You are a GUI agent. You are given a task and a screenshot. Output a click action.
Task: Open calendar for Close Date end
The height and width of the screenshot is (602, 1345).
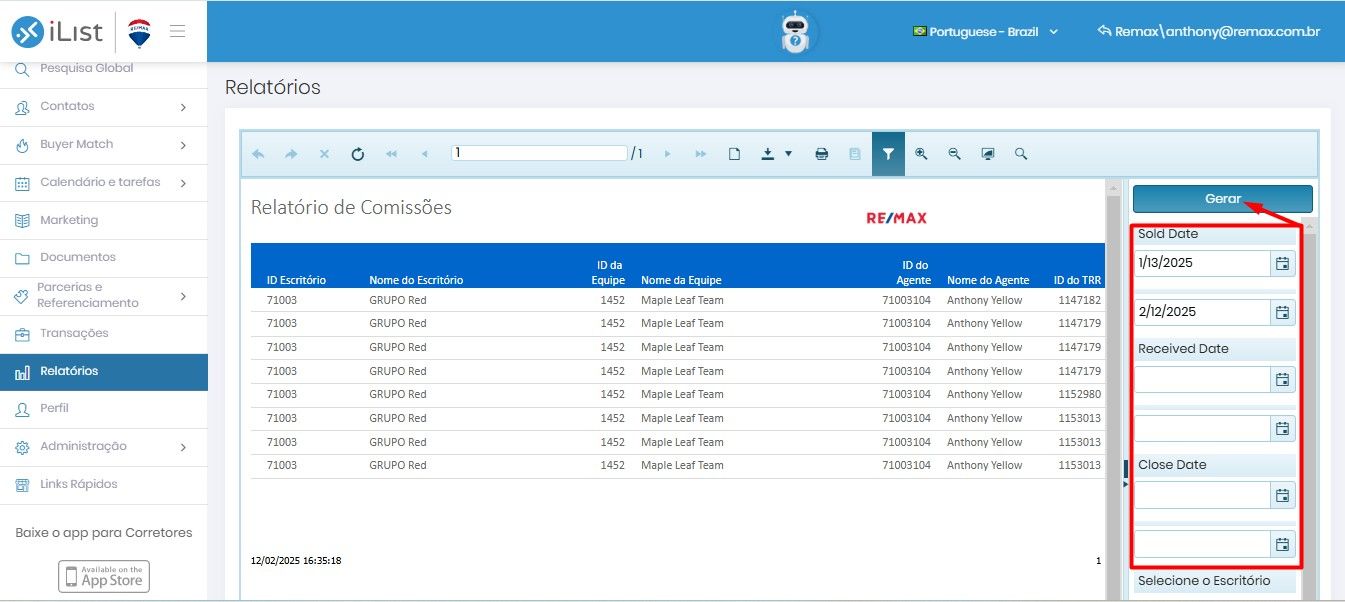[1282, 544]
